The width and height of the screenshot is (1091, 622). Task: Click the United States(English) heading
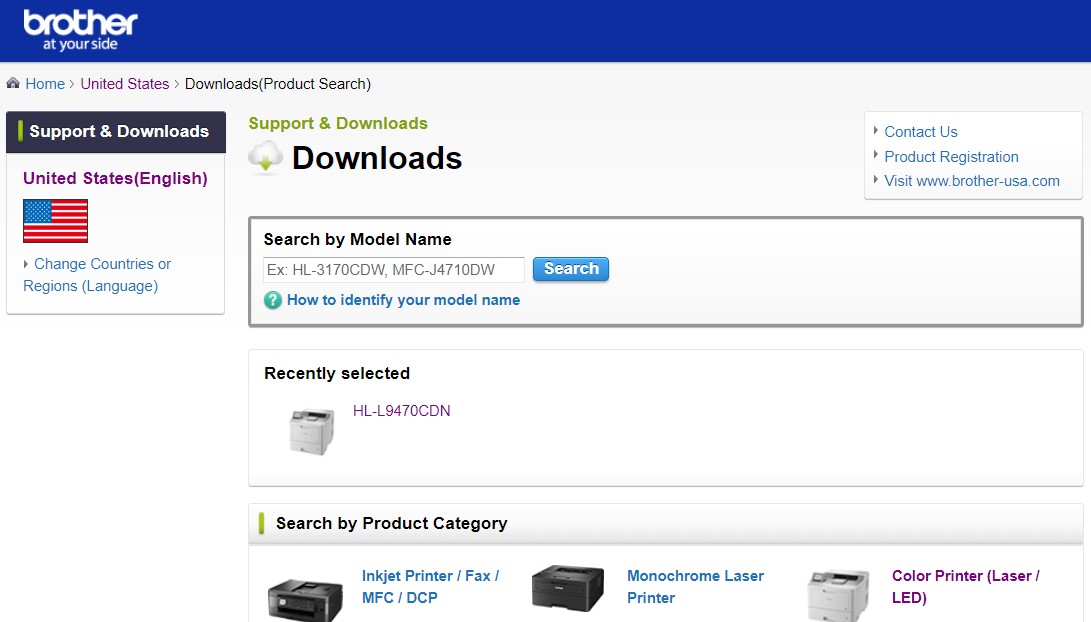[116, 178]
